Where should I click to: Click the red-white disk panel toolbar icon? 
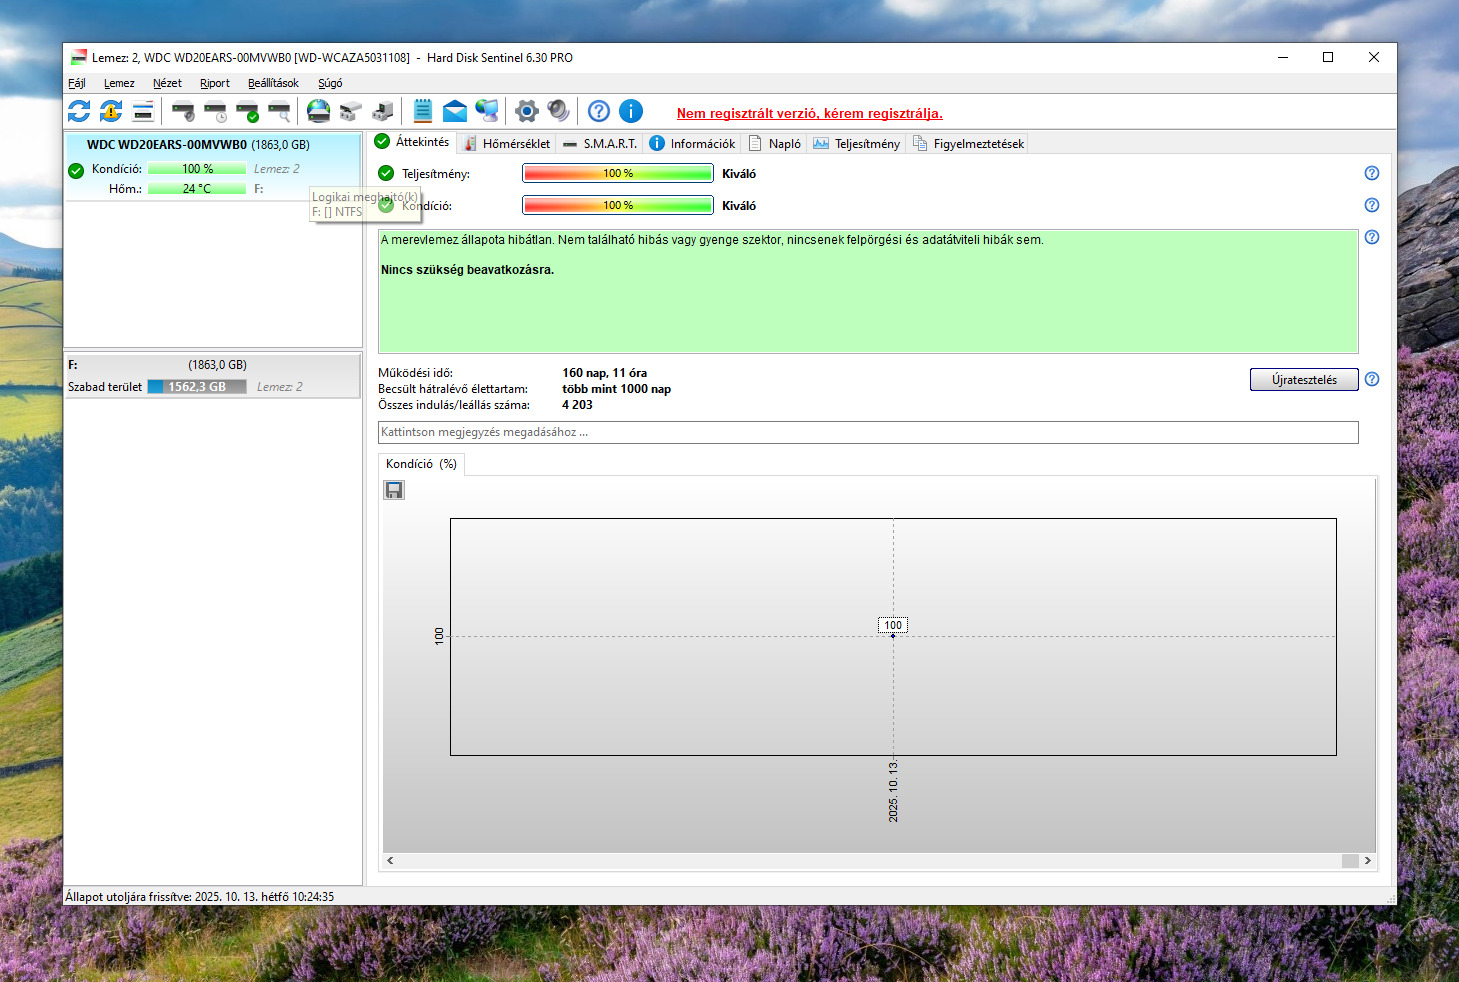point(143,111)
